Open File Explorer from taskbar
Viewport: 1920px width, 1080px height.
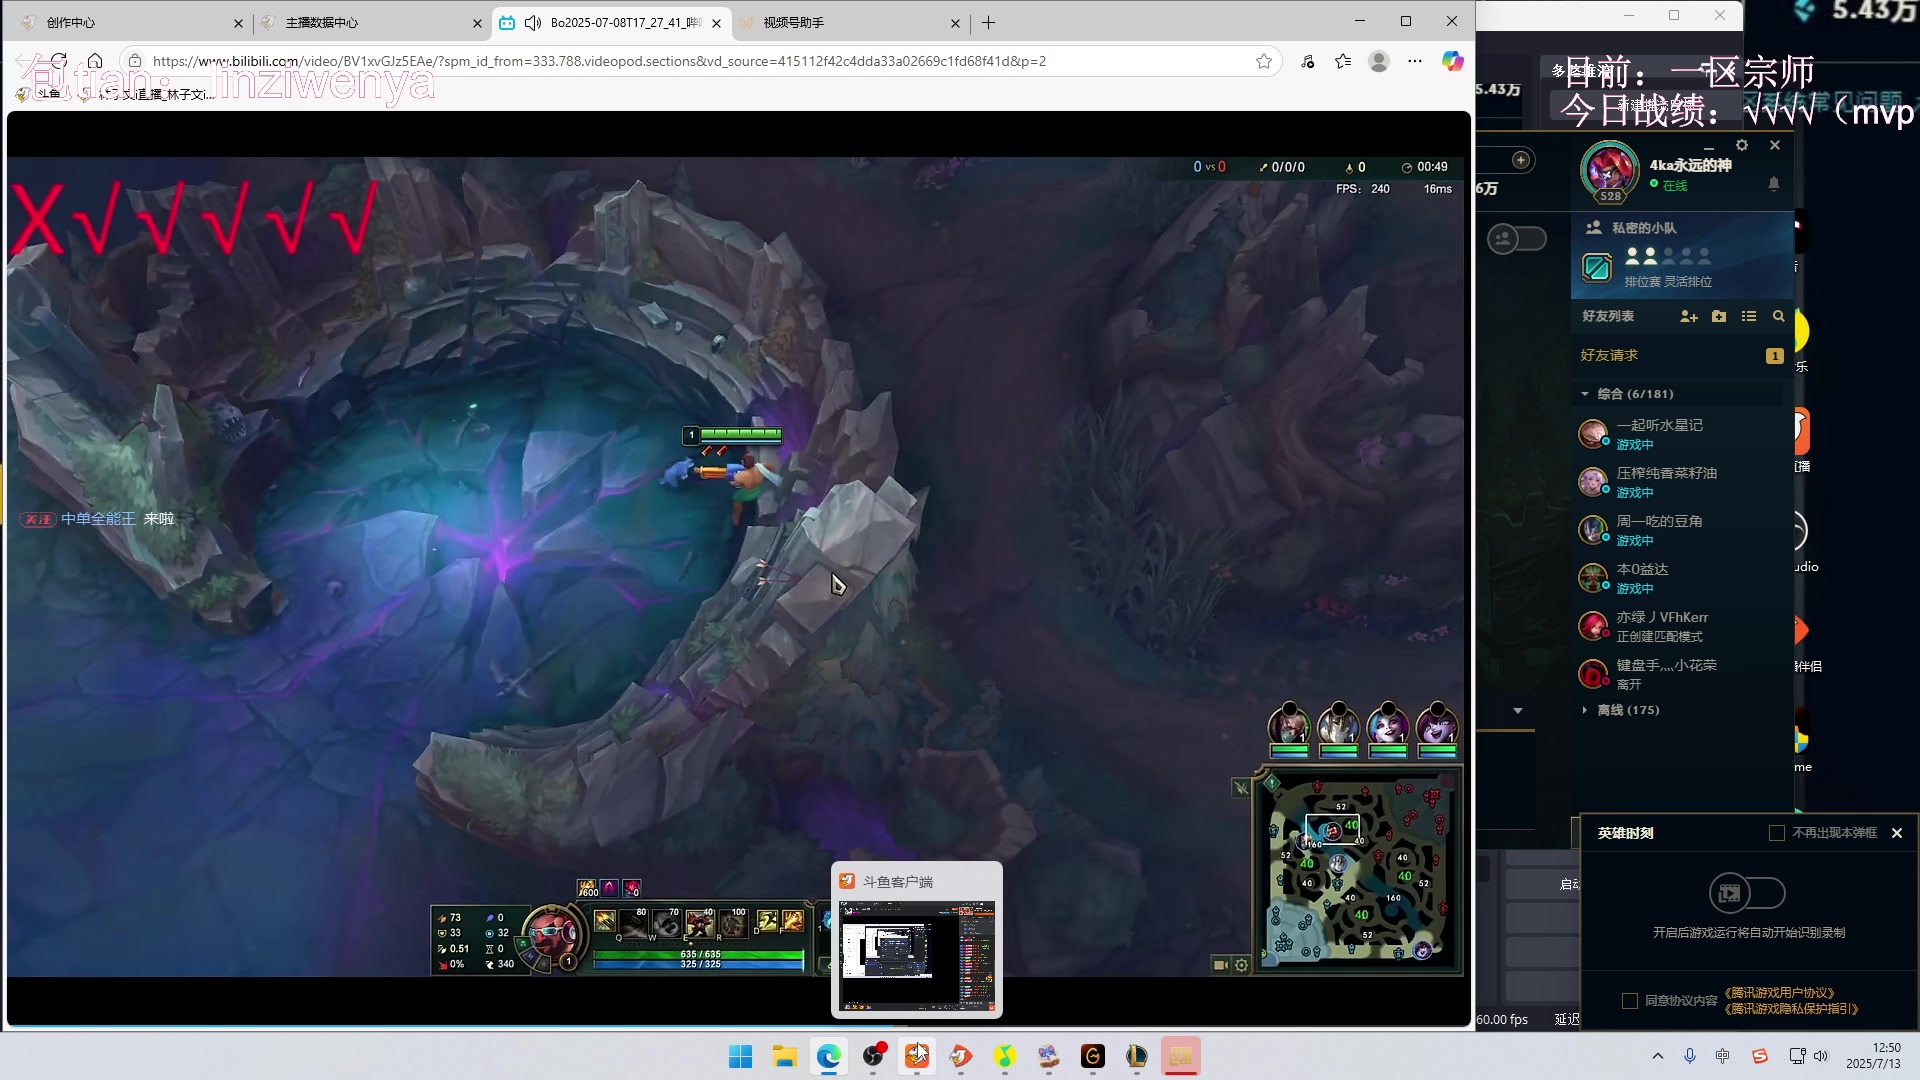pyautogui.click(x=785, y=1056)
